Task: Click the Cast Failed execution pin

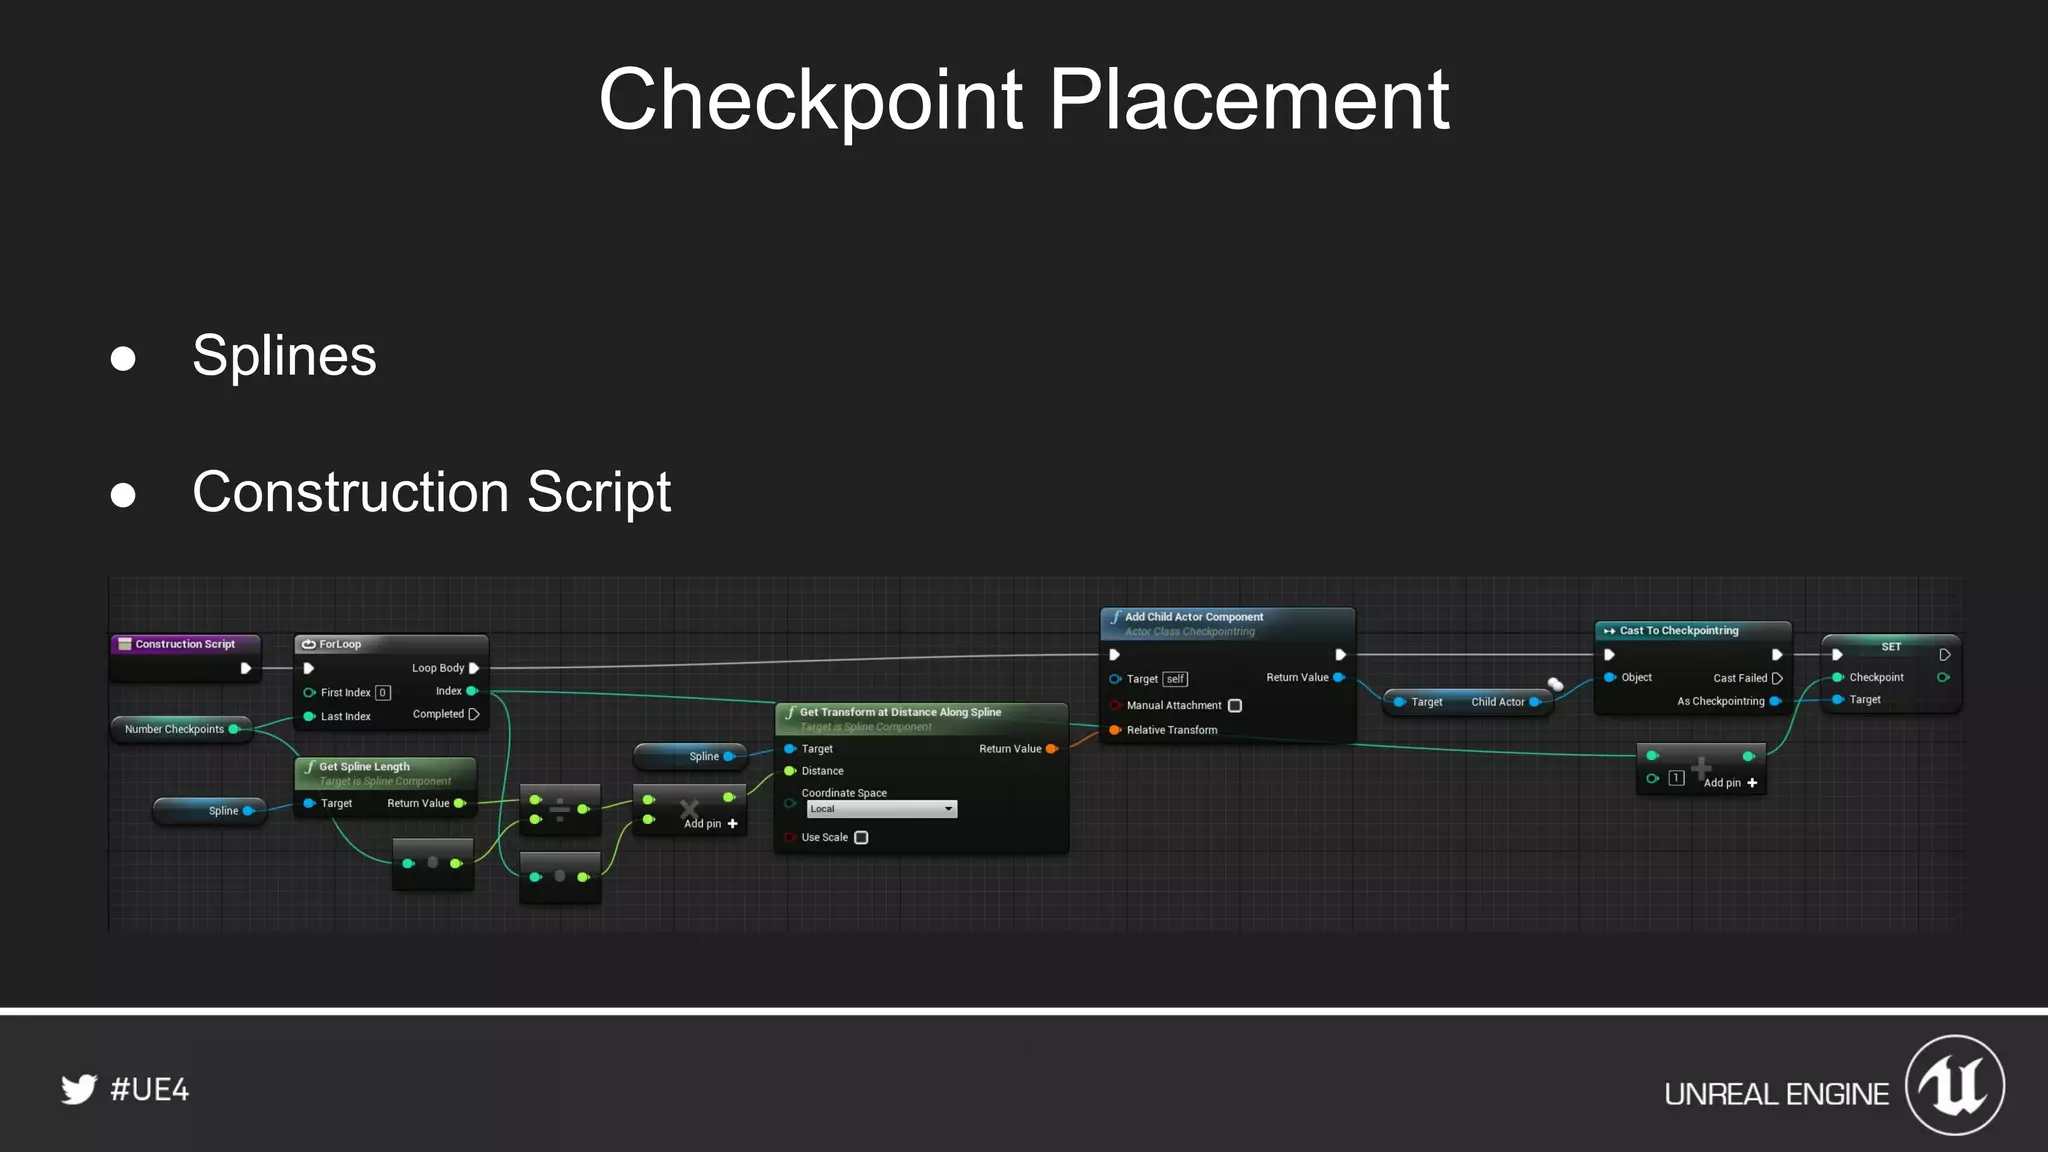Action: click(x=1777, y=678)
